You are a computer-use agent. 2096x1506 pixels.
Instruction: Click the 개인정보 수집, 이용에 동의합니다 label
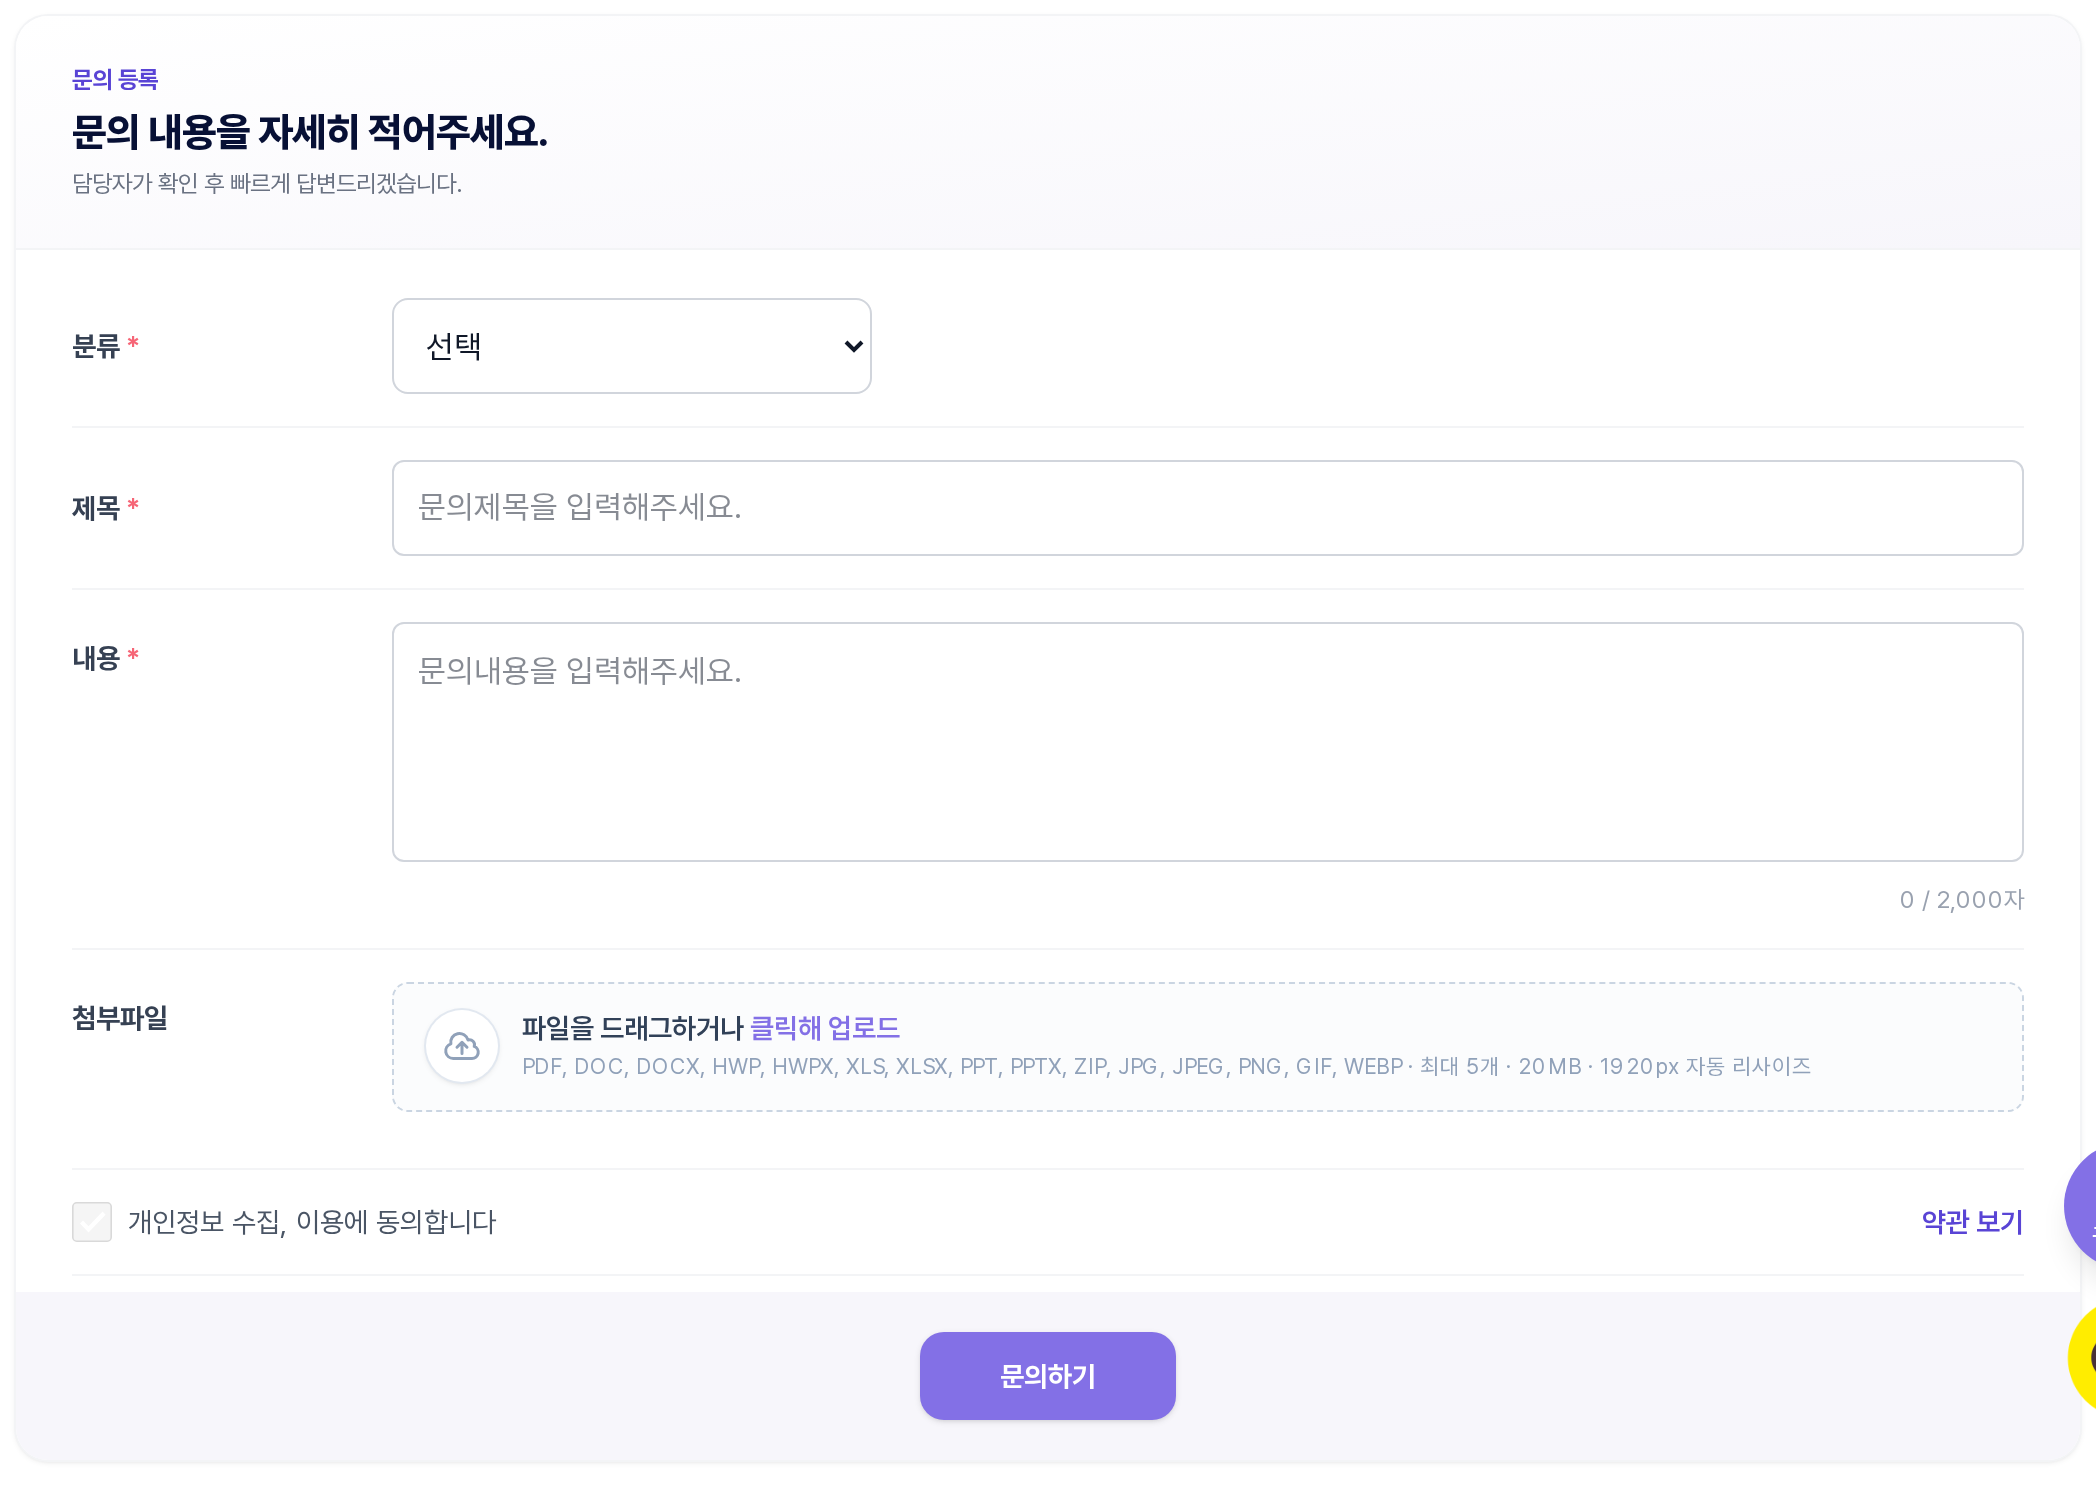[312, 1222]
